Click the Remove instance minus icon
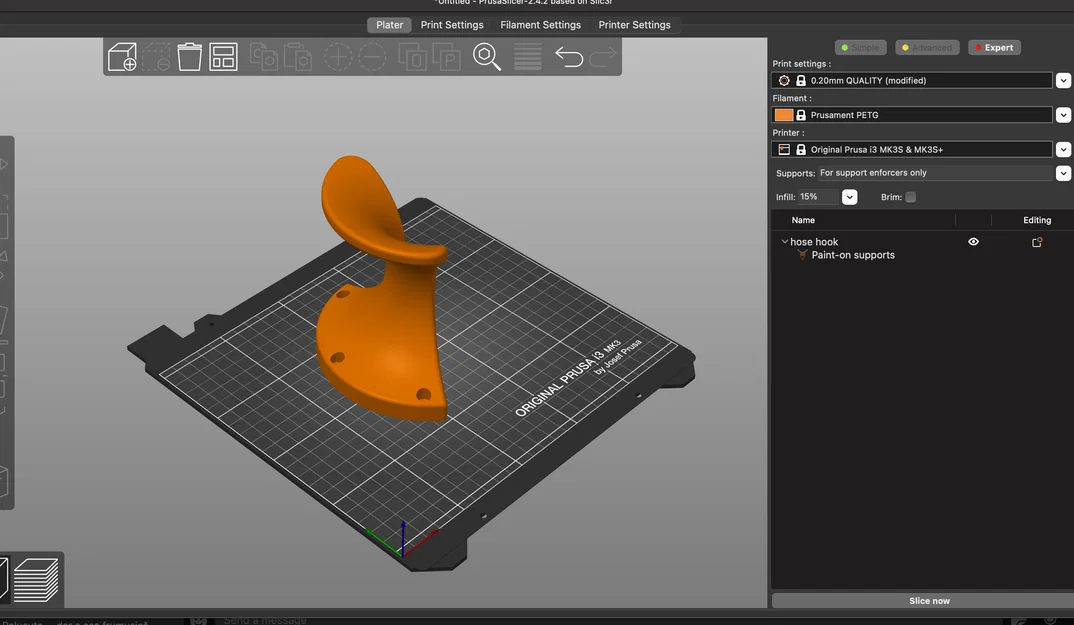The width and height of the screenshot is (1074, 625). click(x=372, y=57)
